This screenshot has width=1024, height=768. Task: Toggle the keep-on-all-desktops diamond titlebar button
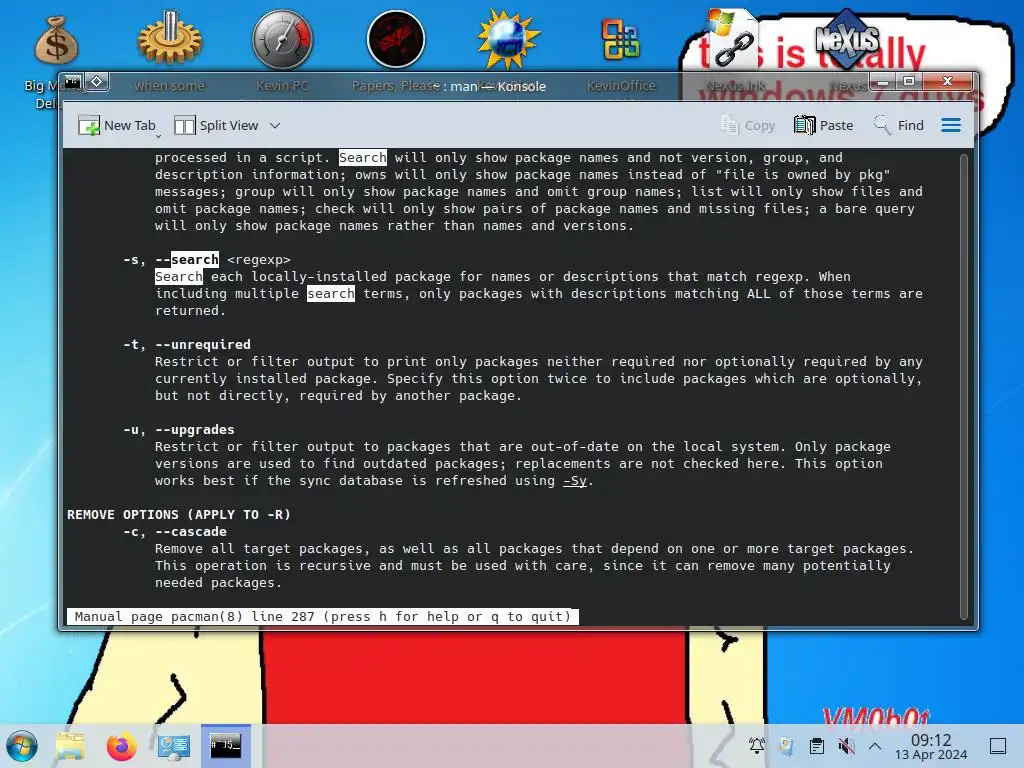click(x=97, y=82)
